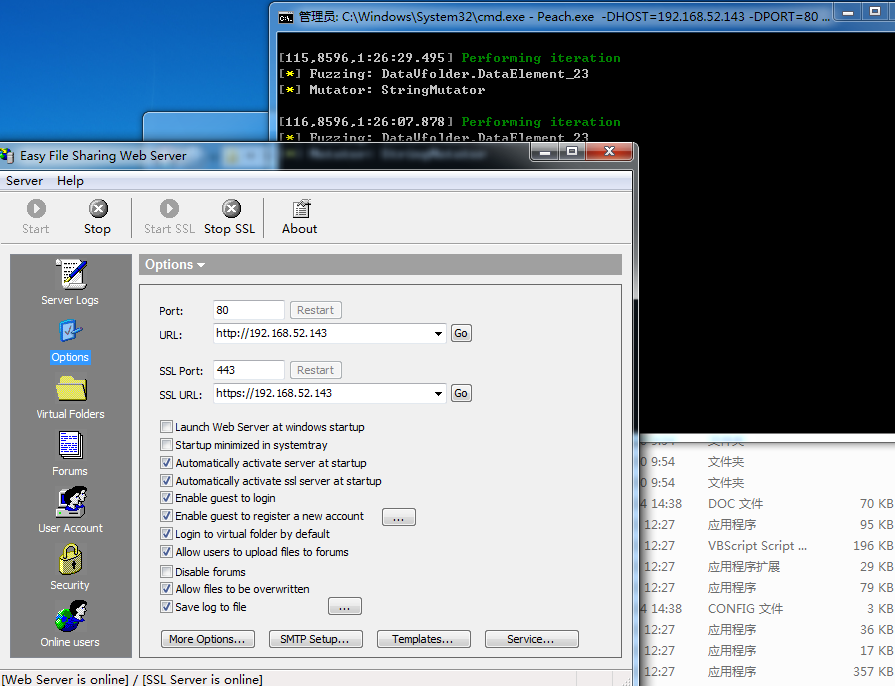This screenshot has width=895, height=686.
Task: Open the Help menu
Action: pyautogui.click(x=70, y=181)
